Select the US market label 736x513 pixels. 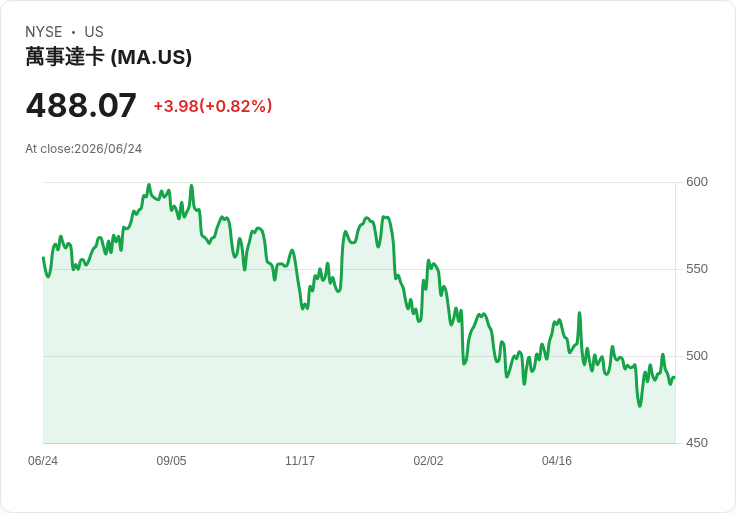(94, 32)
